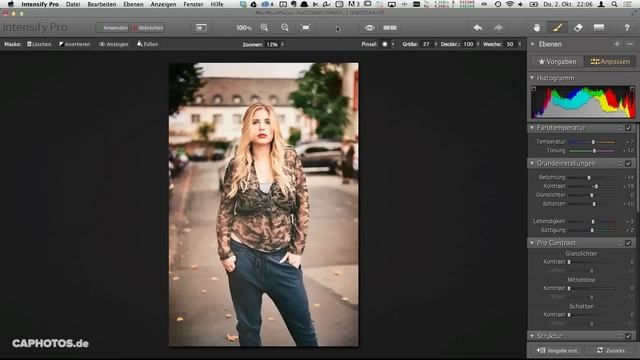Click the Tonung slider handle

coord(594,151)
